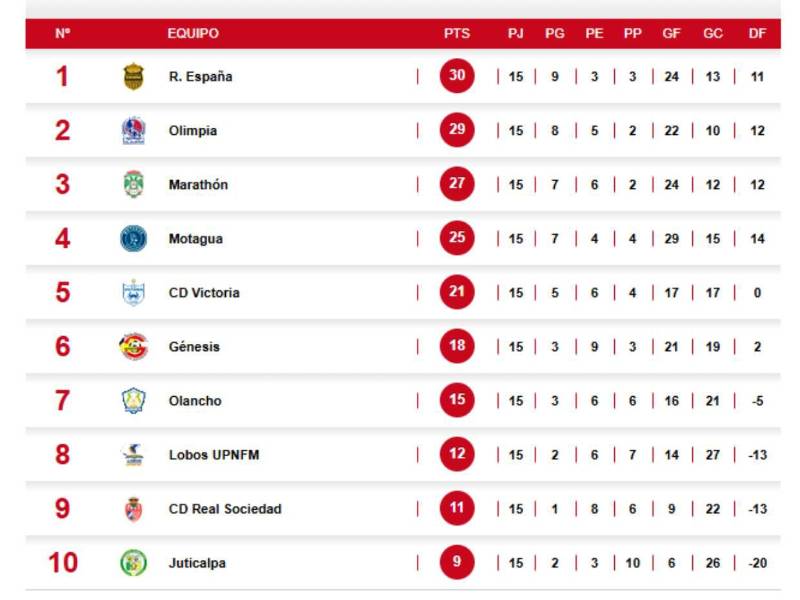Open the Motagua team name link
The image size is (800, 600).
coord(196,239)
